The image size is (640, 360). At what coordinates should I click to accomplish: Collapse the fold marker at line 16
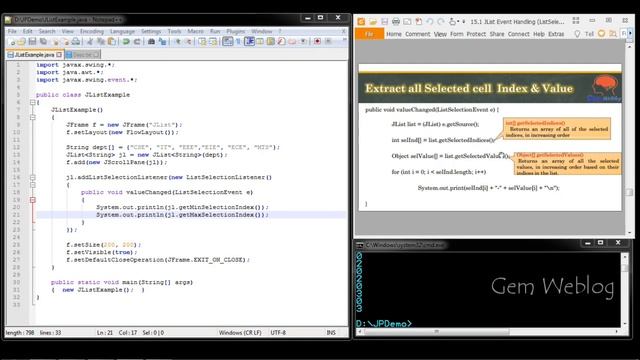[x=33, y=178]
